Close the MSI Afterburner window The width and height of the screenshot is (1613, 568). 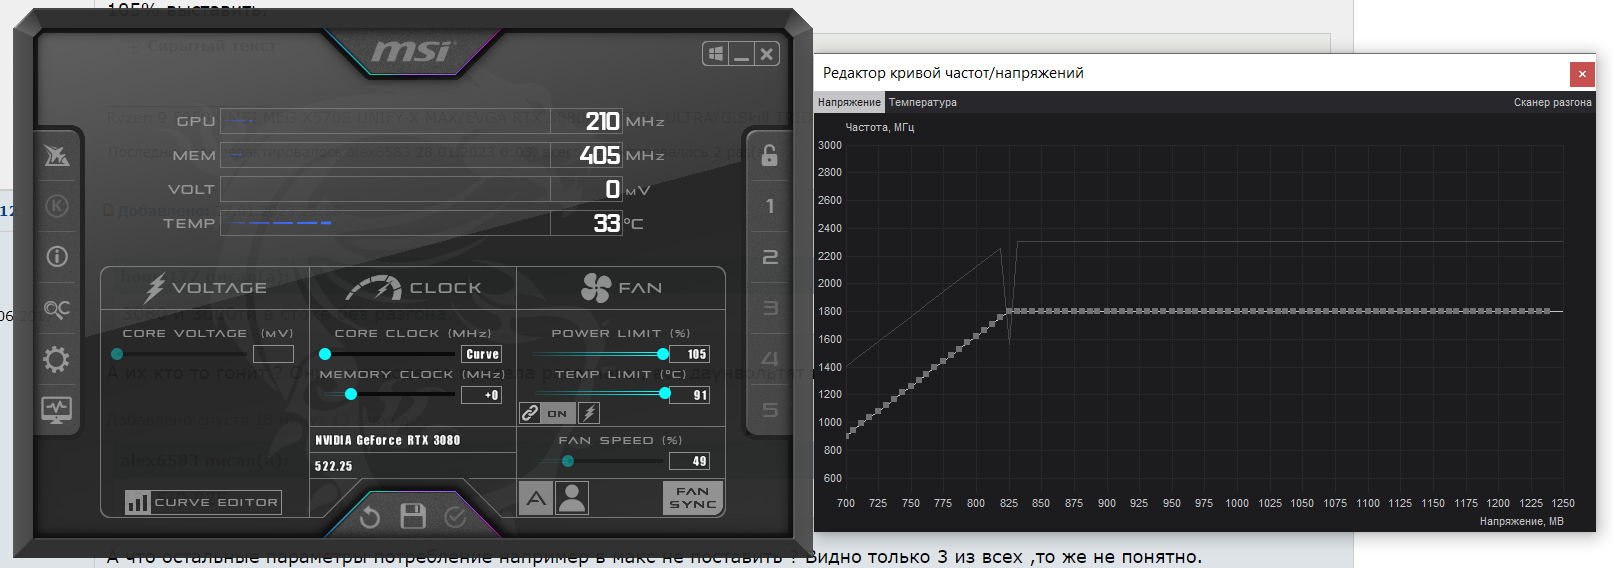[x=766, y=54]
